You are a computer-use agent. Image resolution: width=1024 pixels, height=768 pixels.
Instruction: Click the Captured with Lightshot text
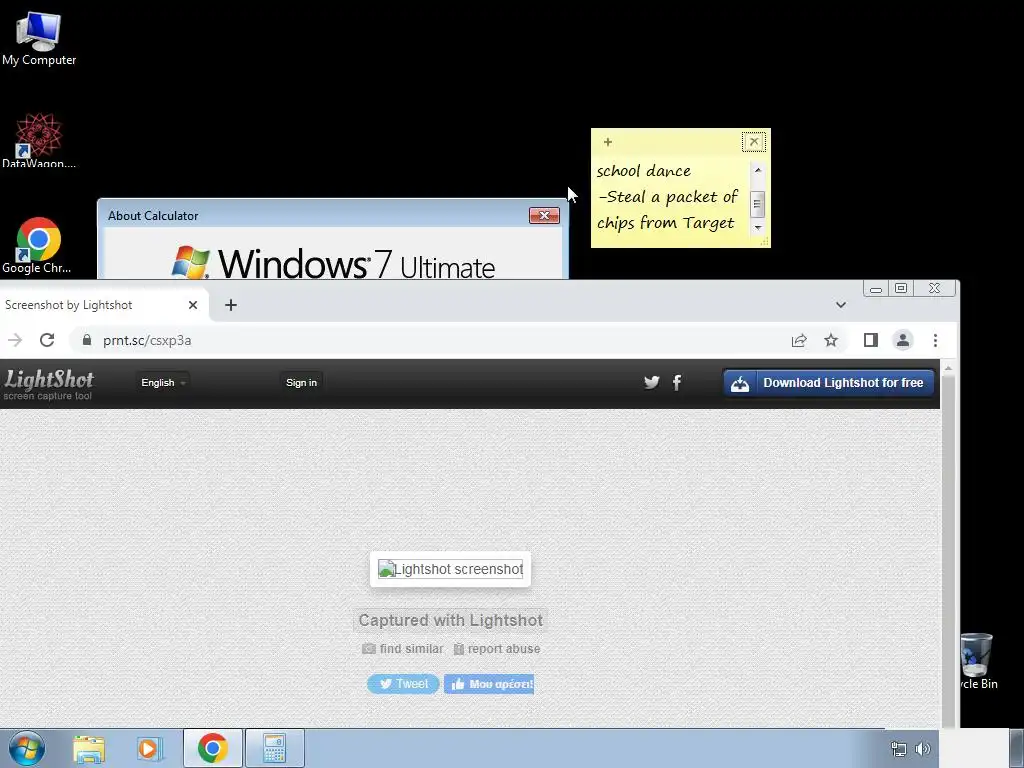(451, 620)
